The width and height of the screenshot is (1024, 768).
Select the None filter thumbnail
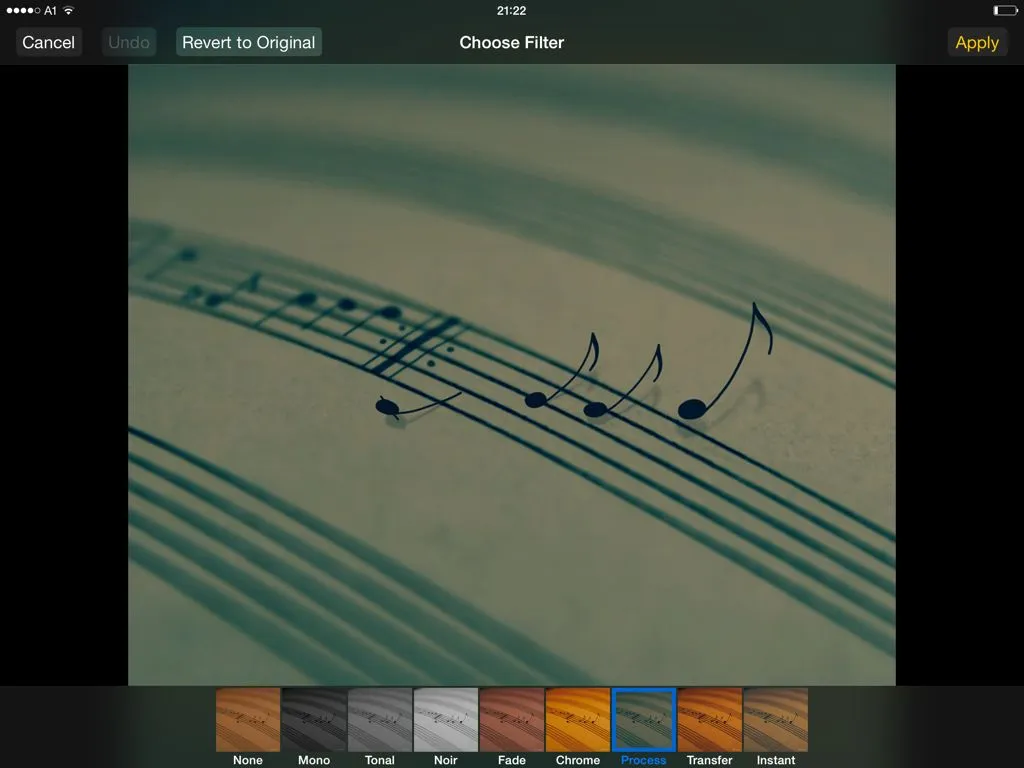tap(248, 720)
